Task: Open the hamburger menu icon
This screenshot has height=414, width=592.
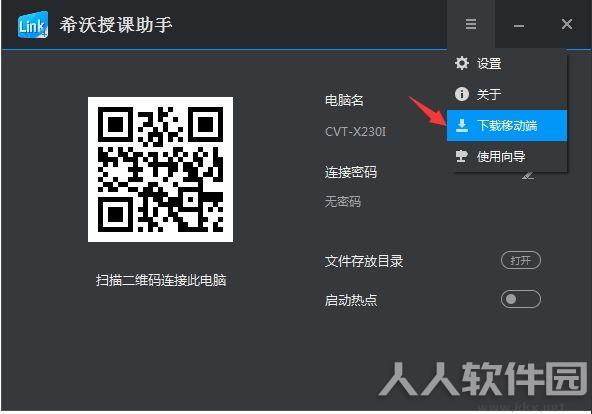Action: pyautogui.click(x=471, y=24)
